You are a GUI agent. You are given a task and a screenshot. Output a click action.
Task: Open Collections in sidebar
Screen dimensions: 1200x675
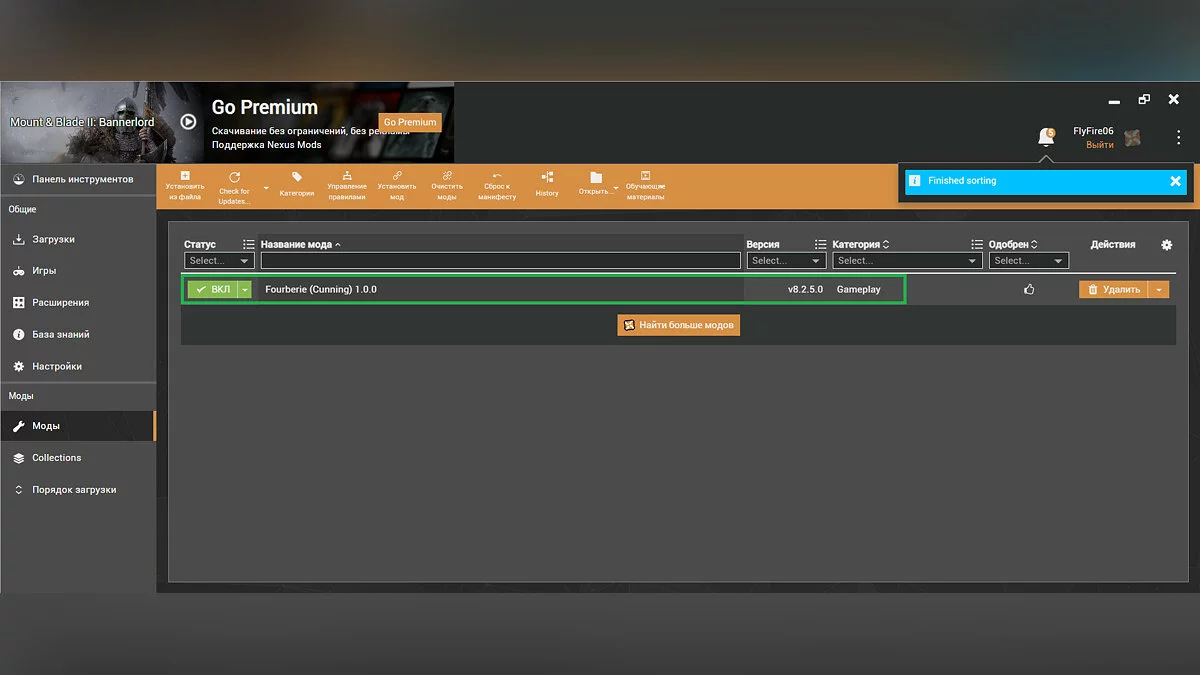click(x=78, y=458)
